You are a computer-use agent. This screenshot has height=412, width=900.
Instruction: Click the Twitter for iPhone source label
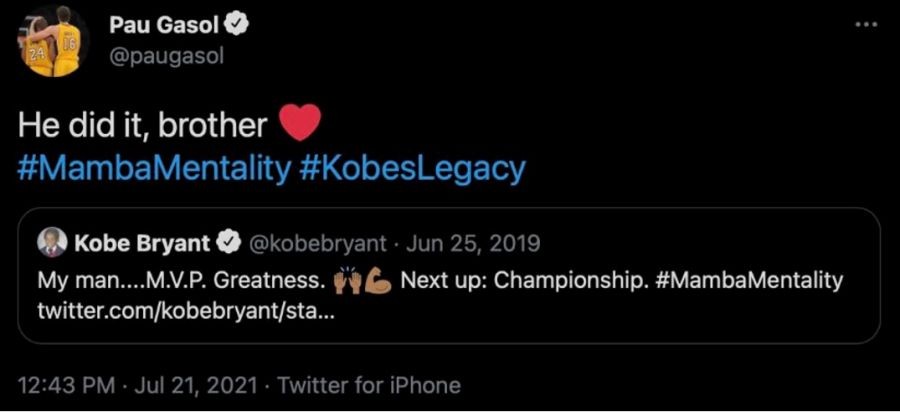point(368,384)
